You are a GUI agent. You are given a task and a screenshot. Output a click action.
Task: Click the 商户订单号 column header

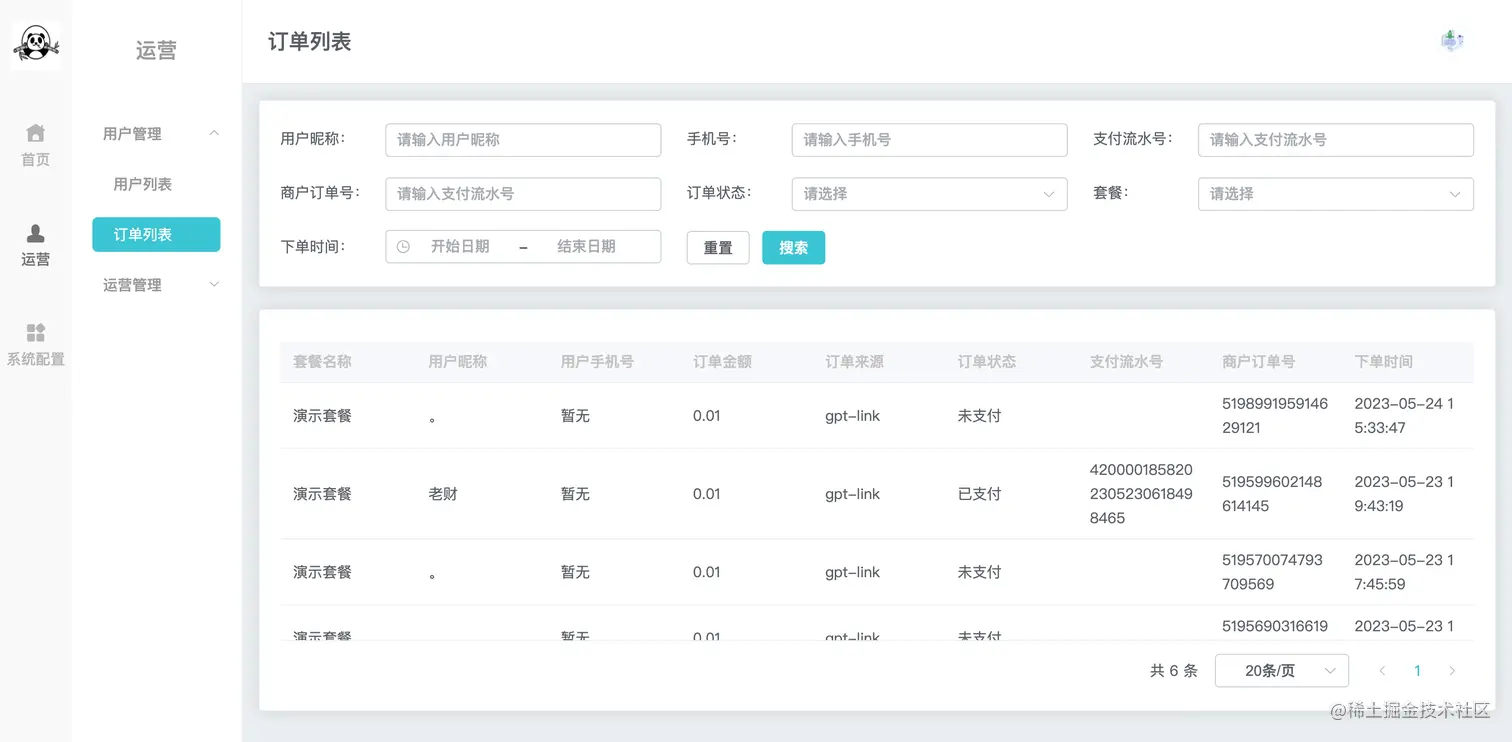coord(1258,362)
